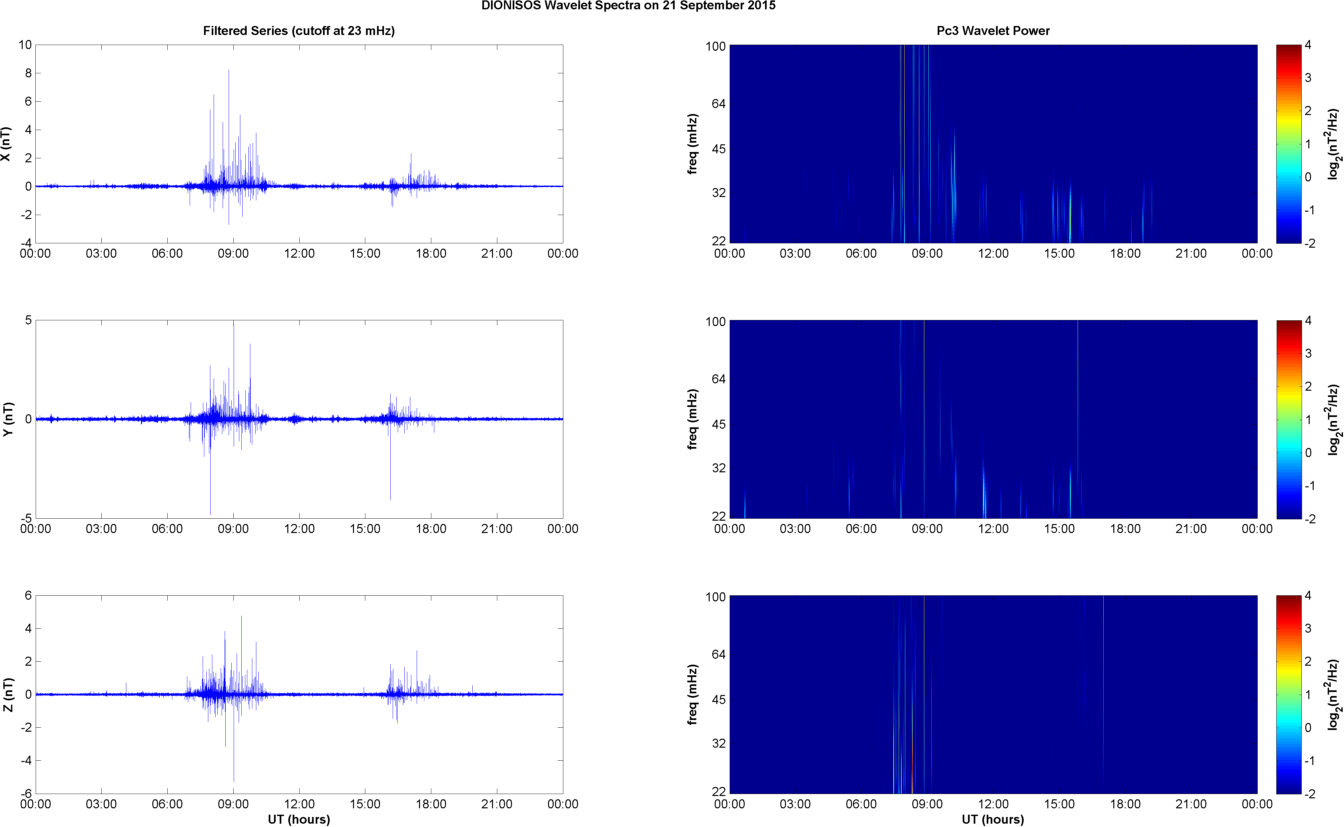The width and height of the screenshot is (1344, 827).
Task: Select the X component filtered series plot
Action: click(299, 143)
